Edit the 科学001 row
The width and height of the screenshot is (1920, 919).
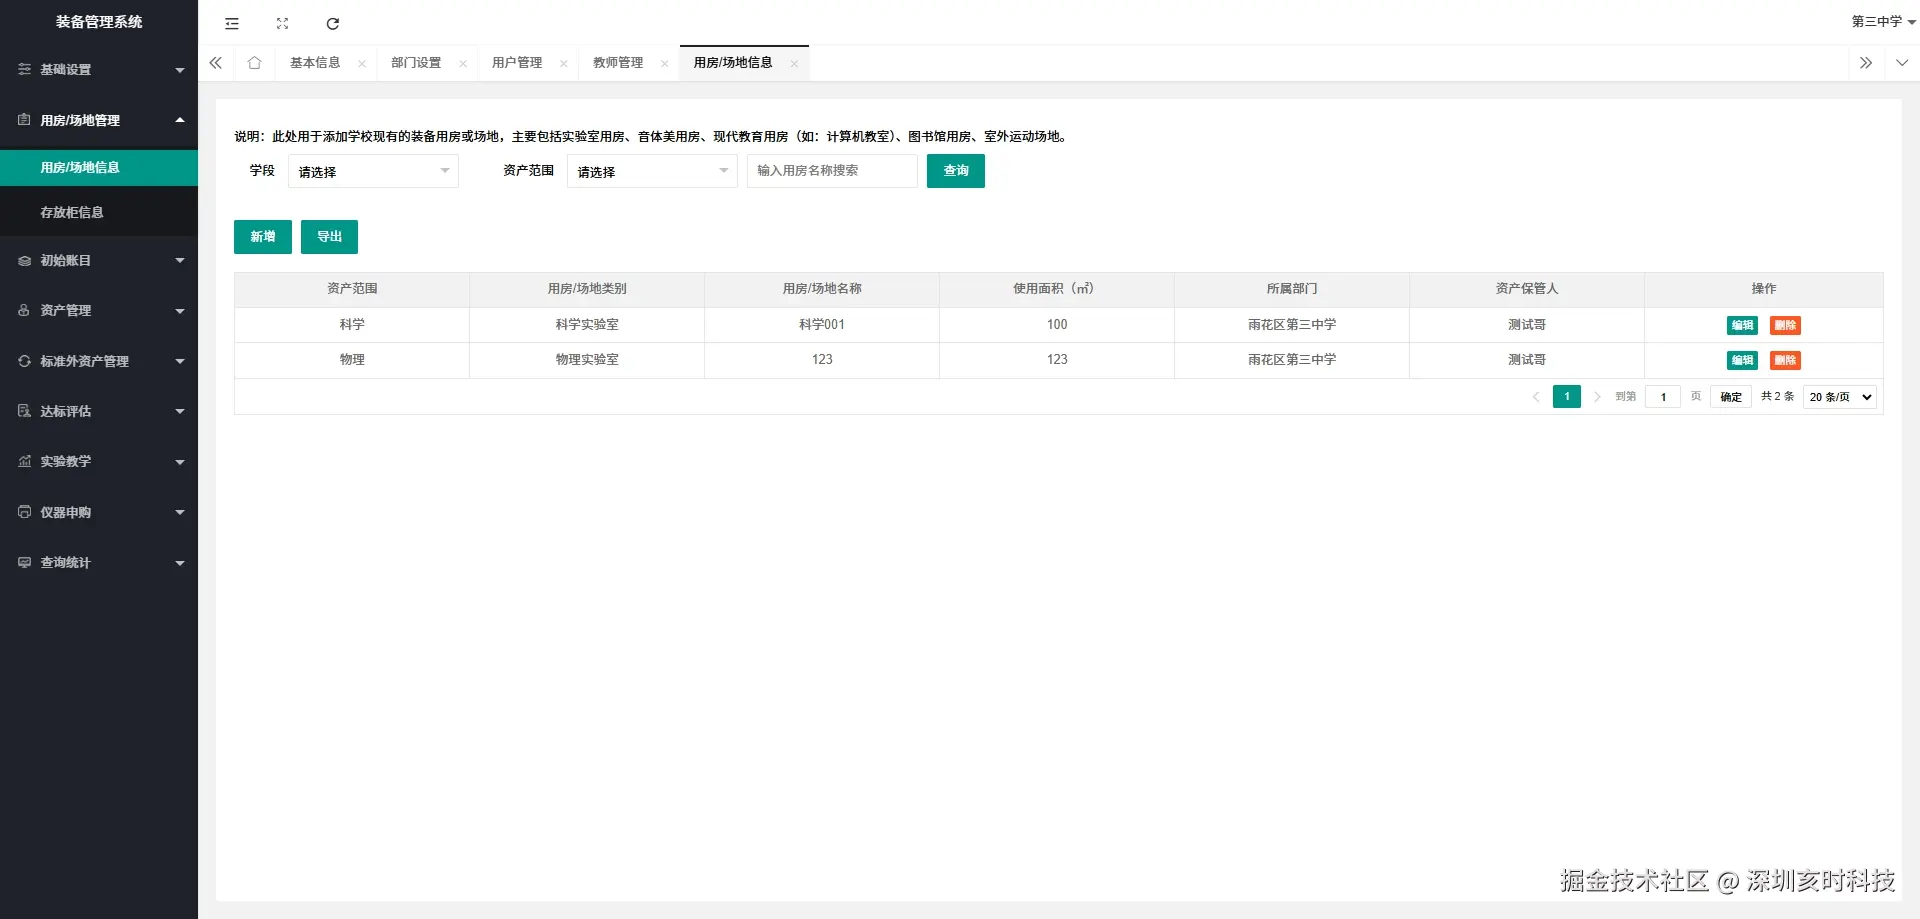1742,325
